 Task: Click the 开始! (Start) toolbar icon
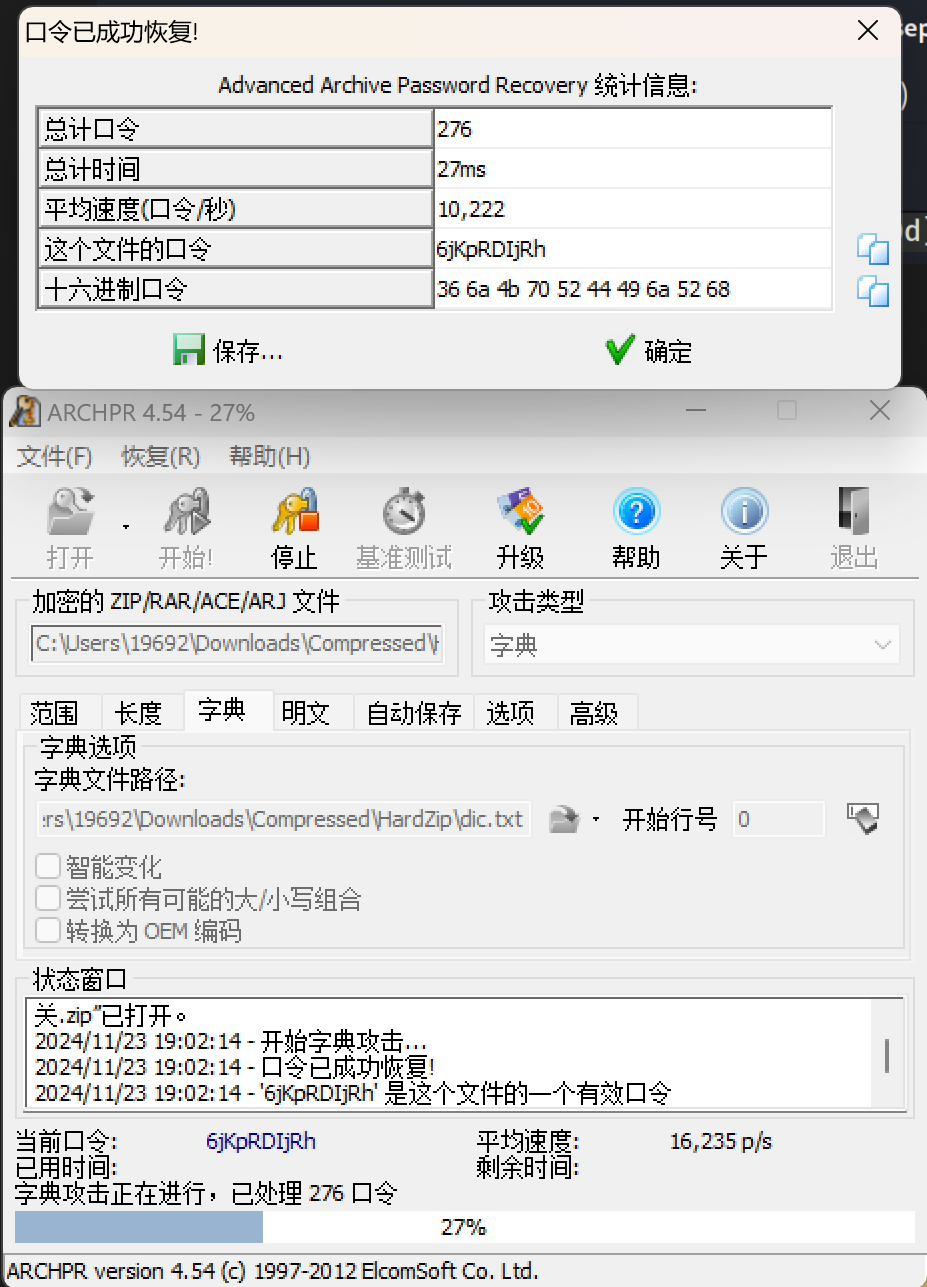(x=186, y=512)
